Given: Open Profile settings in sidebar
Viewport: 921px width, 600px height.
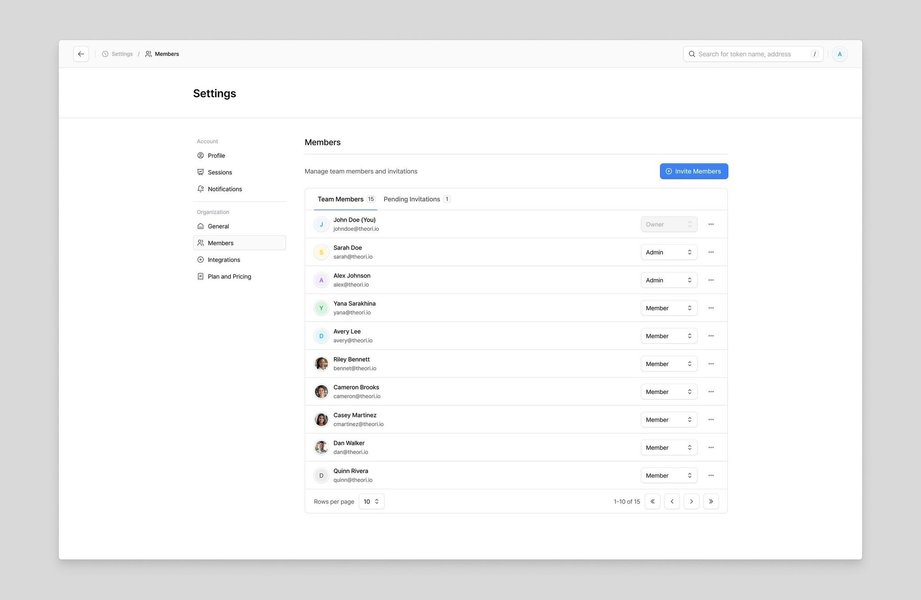Looking at the screenshot, I should [x=240, y=156].
